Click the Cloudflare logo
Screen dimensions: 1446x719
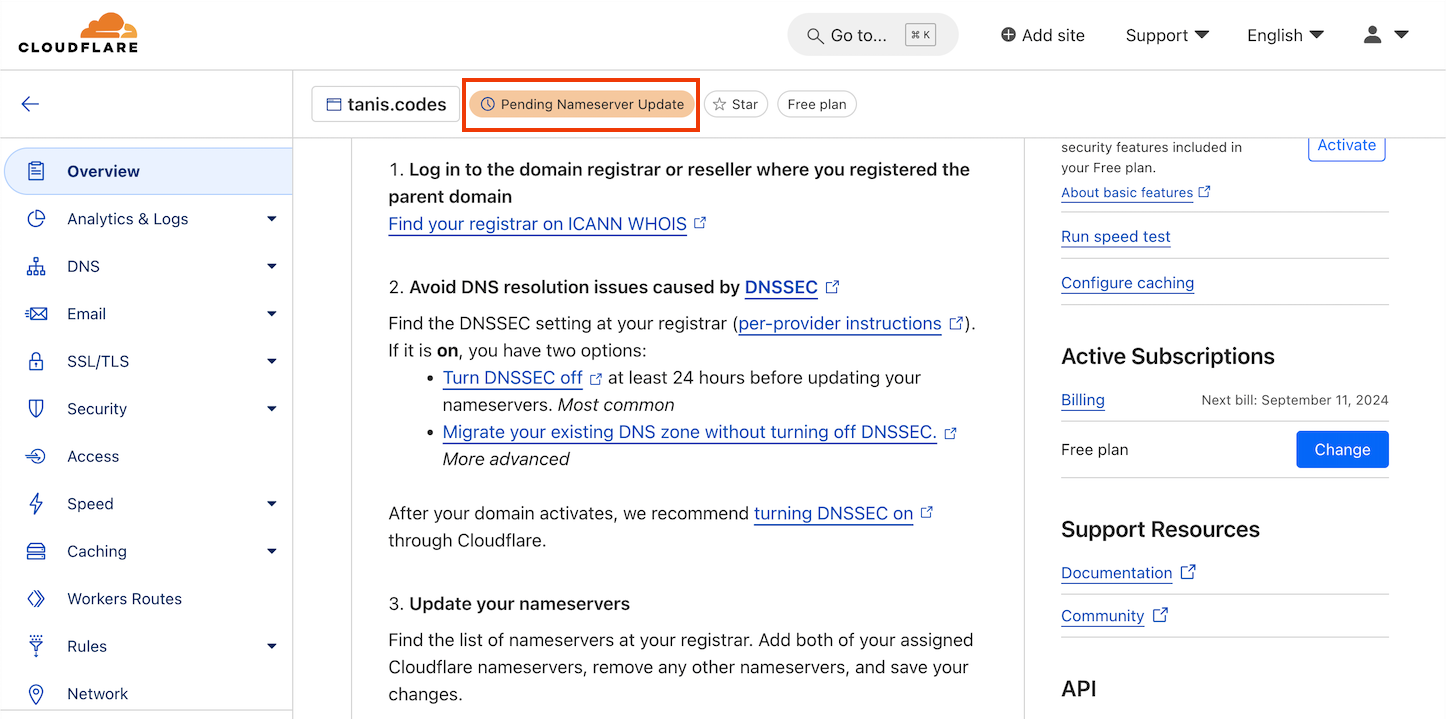(x=78, y=33)
